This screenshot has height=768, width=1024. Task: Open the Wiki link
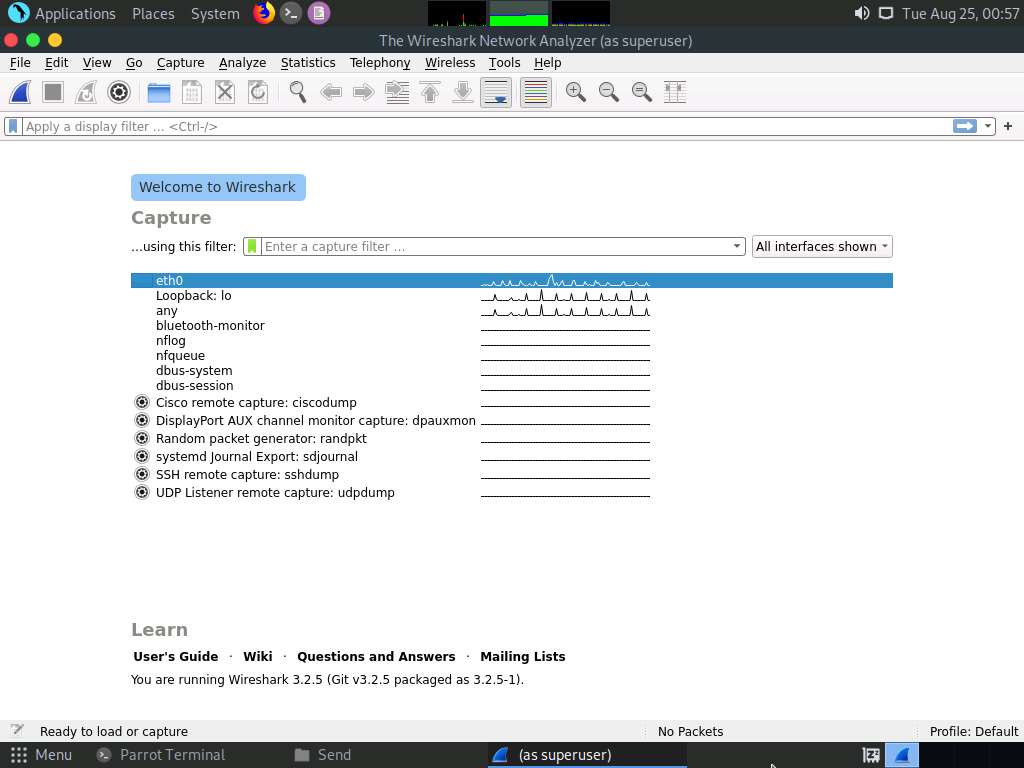coord(257,656)
